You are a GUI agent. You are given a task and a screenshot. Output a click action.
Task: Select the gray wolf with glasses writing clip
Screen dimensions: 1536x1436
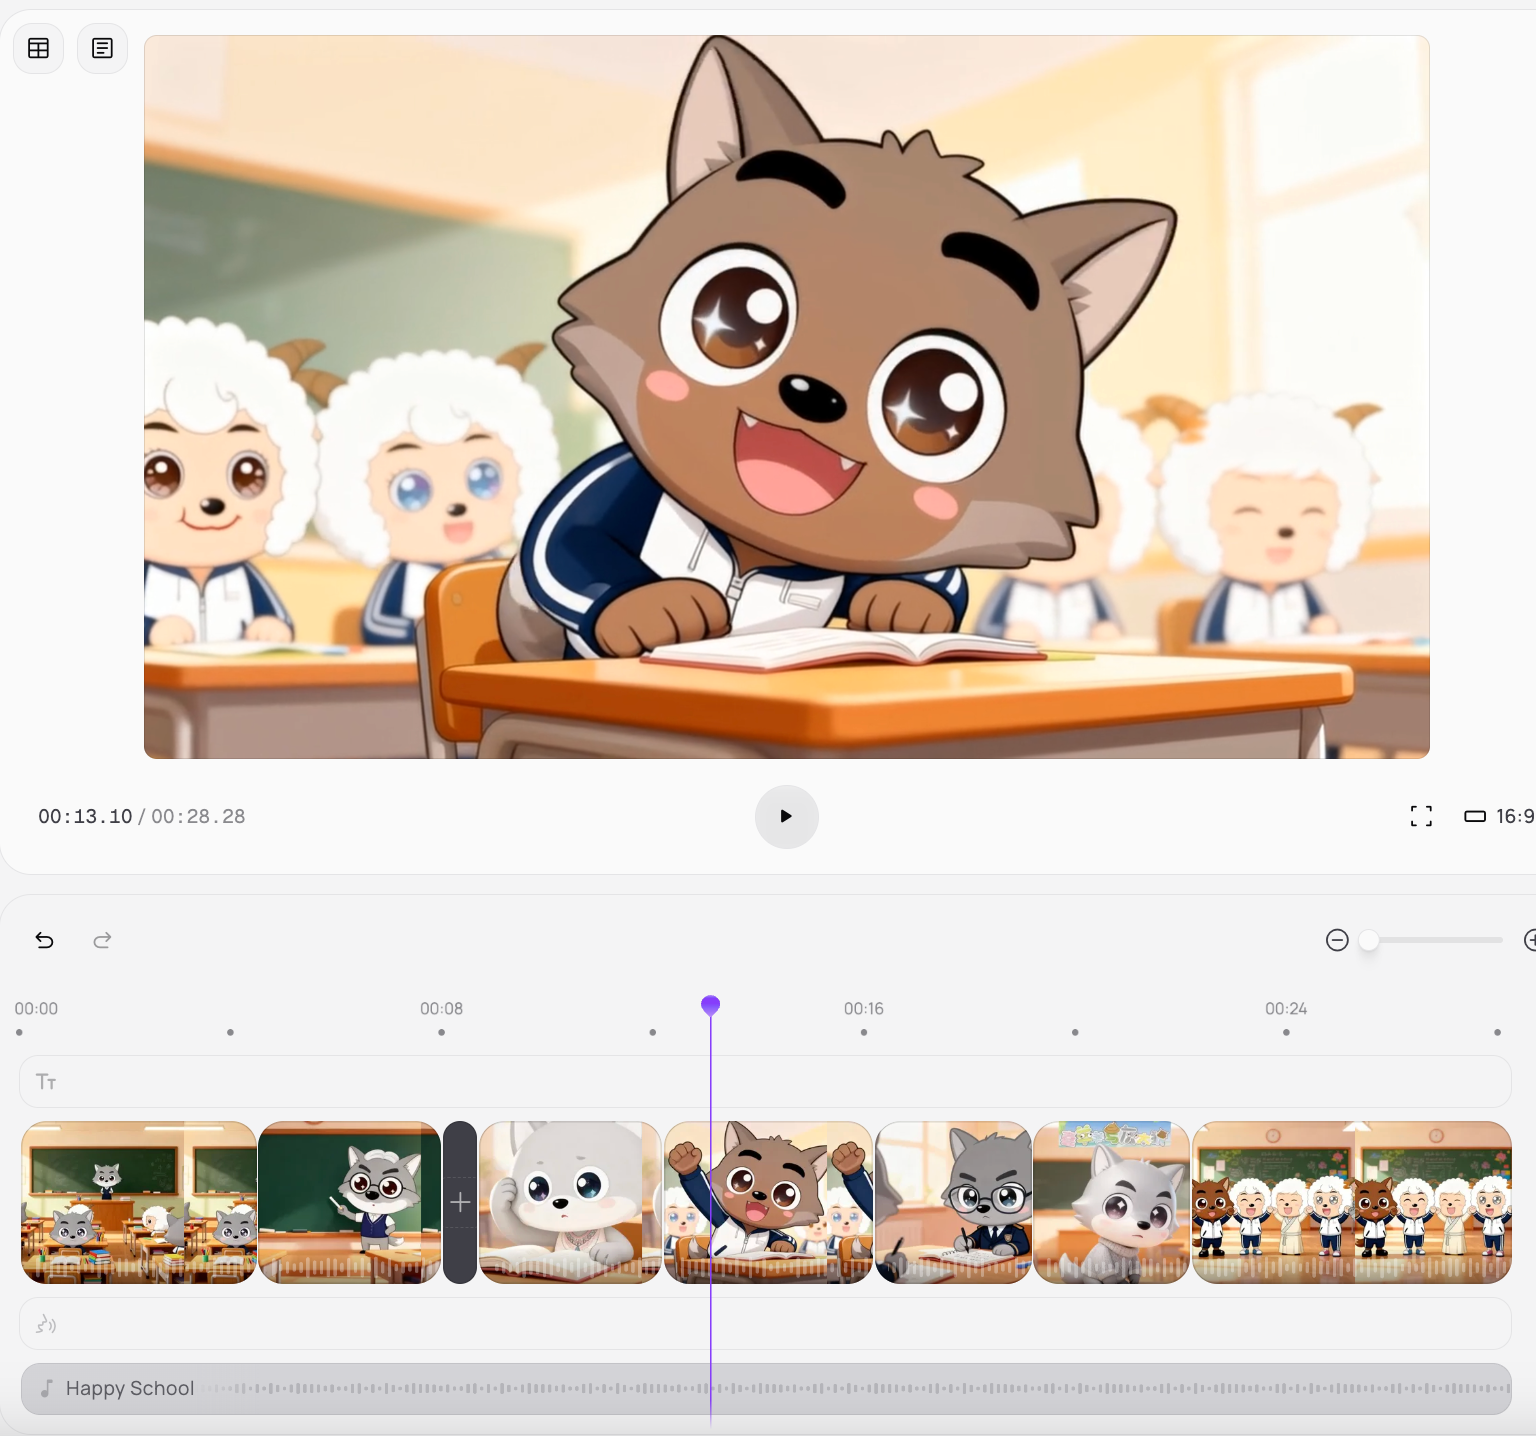tap(953, 1202)
